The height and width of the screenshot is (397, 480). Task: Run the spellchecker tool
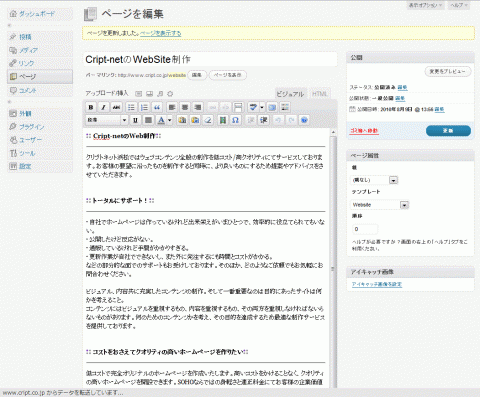pos(253,107)
